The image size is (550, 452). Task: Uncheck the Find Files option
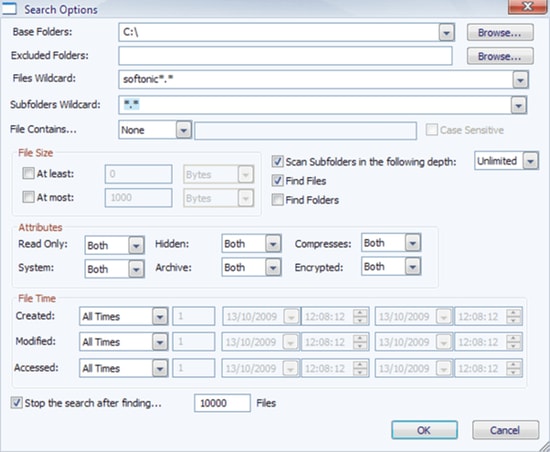click(277, 181)
